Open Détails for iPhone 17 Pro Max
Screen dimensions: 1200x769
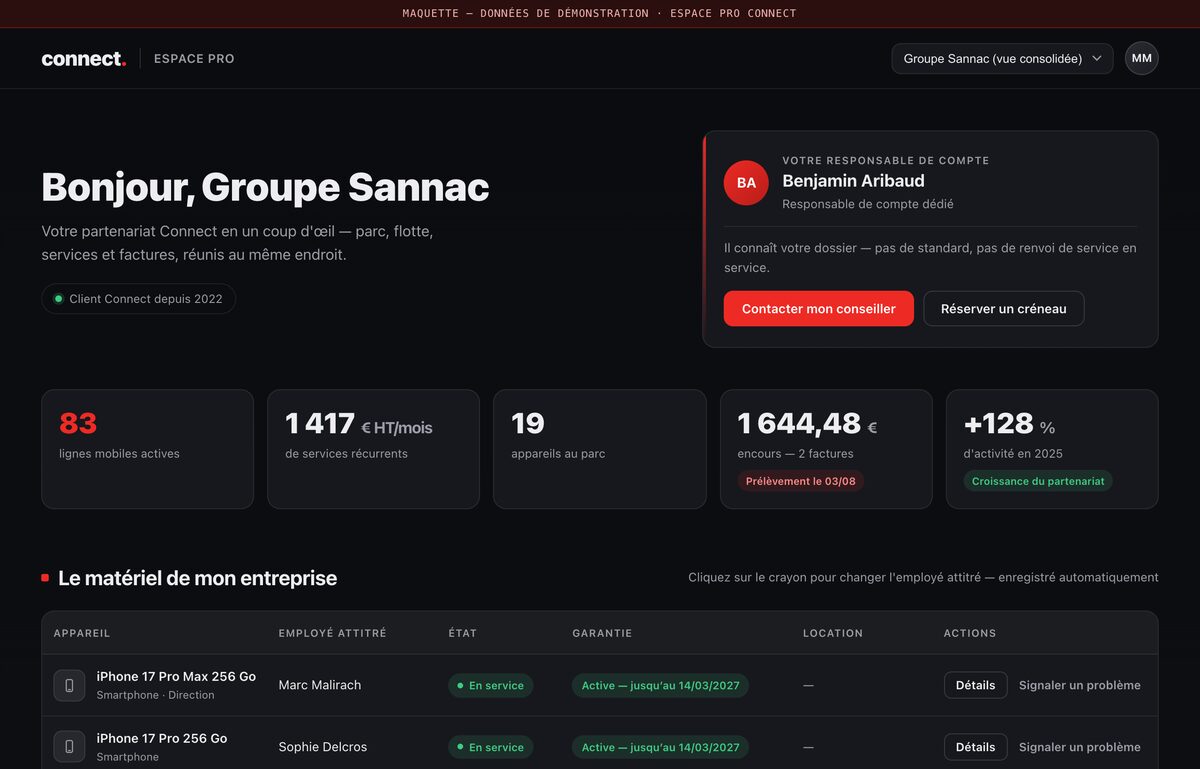tap(975, 685)
